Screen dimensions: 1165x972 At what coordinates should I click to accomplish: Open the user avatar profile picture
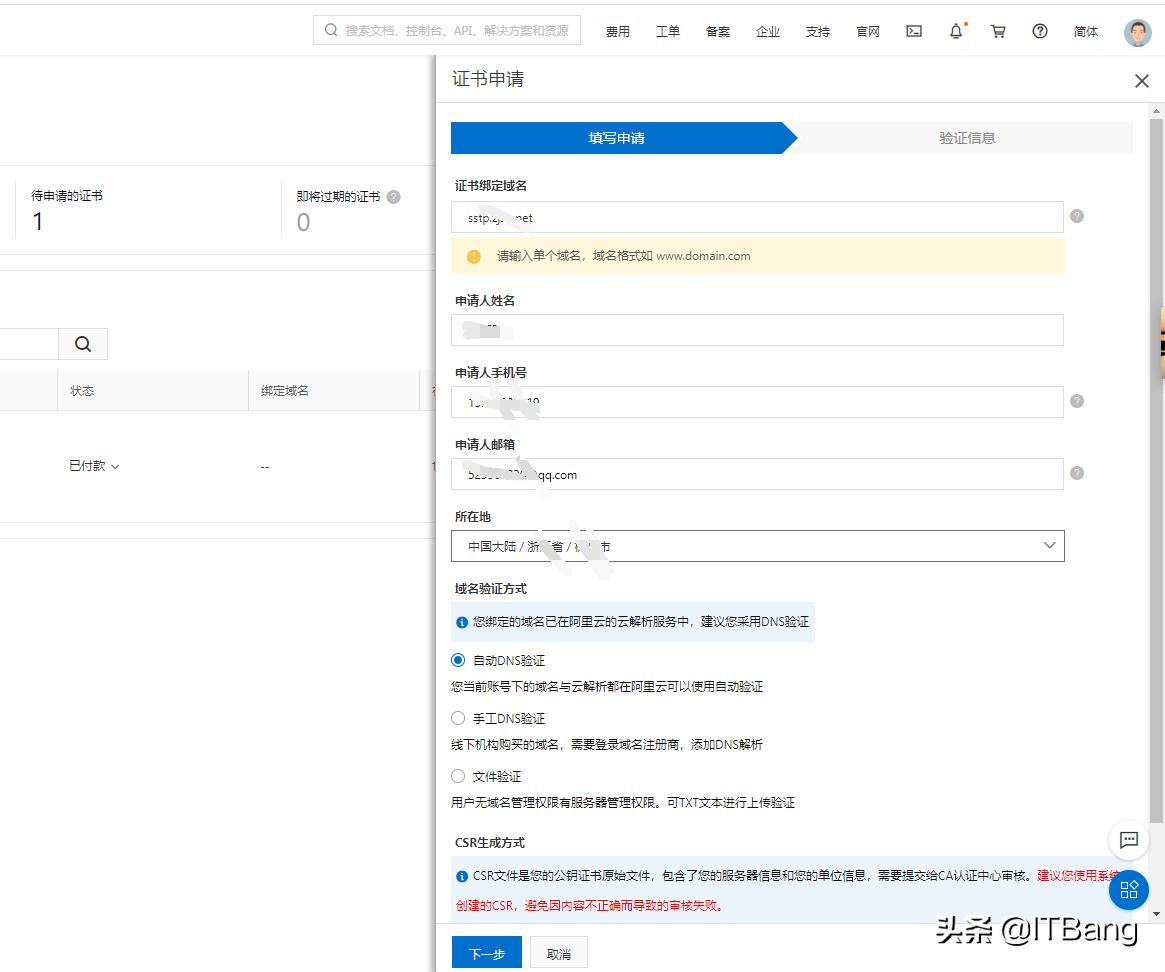tap(1137, 31)
